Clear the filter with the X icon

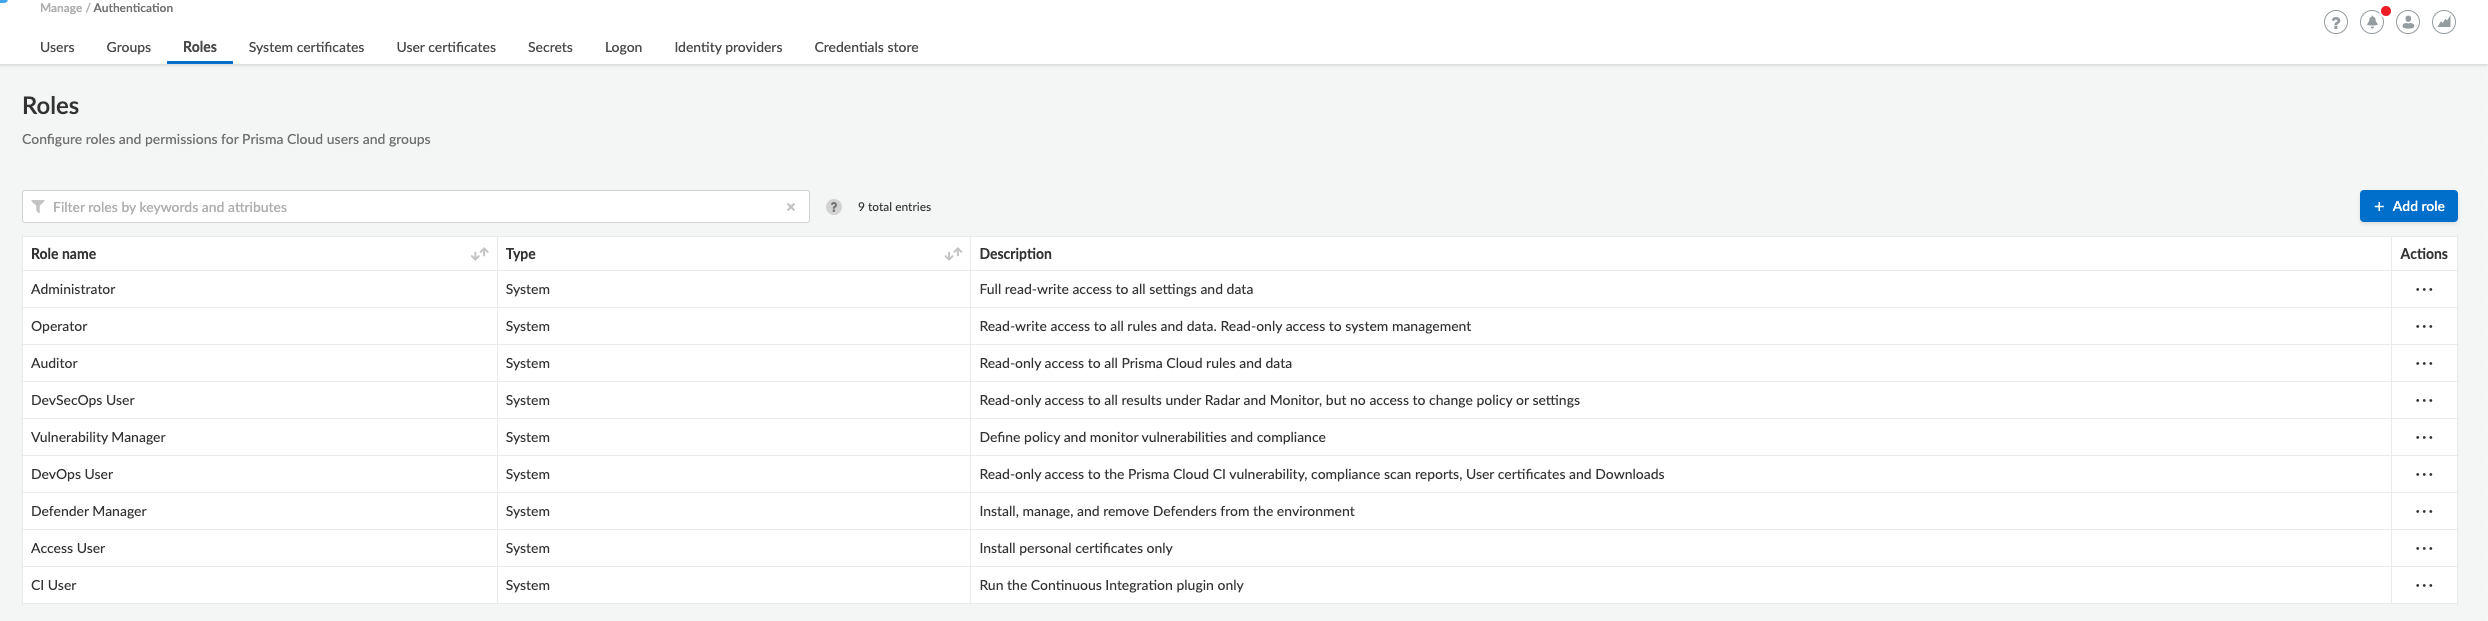click(x=791, y=207)
